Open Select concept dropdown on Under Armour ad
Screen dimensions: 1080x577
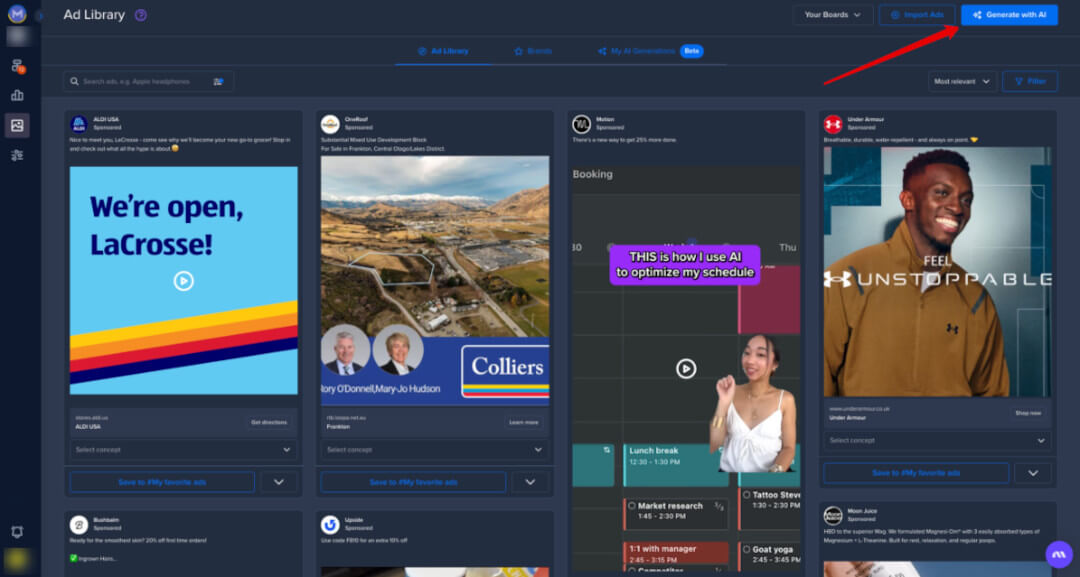coord(937,441)
